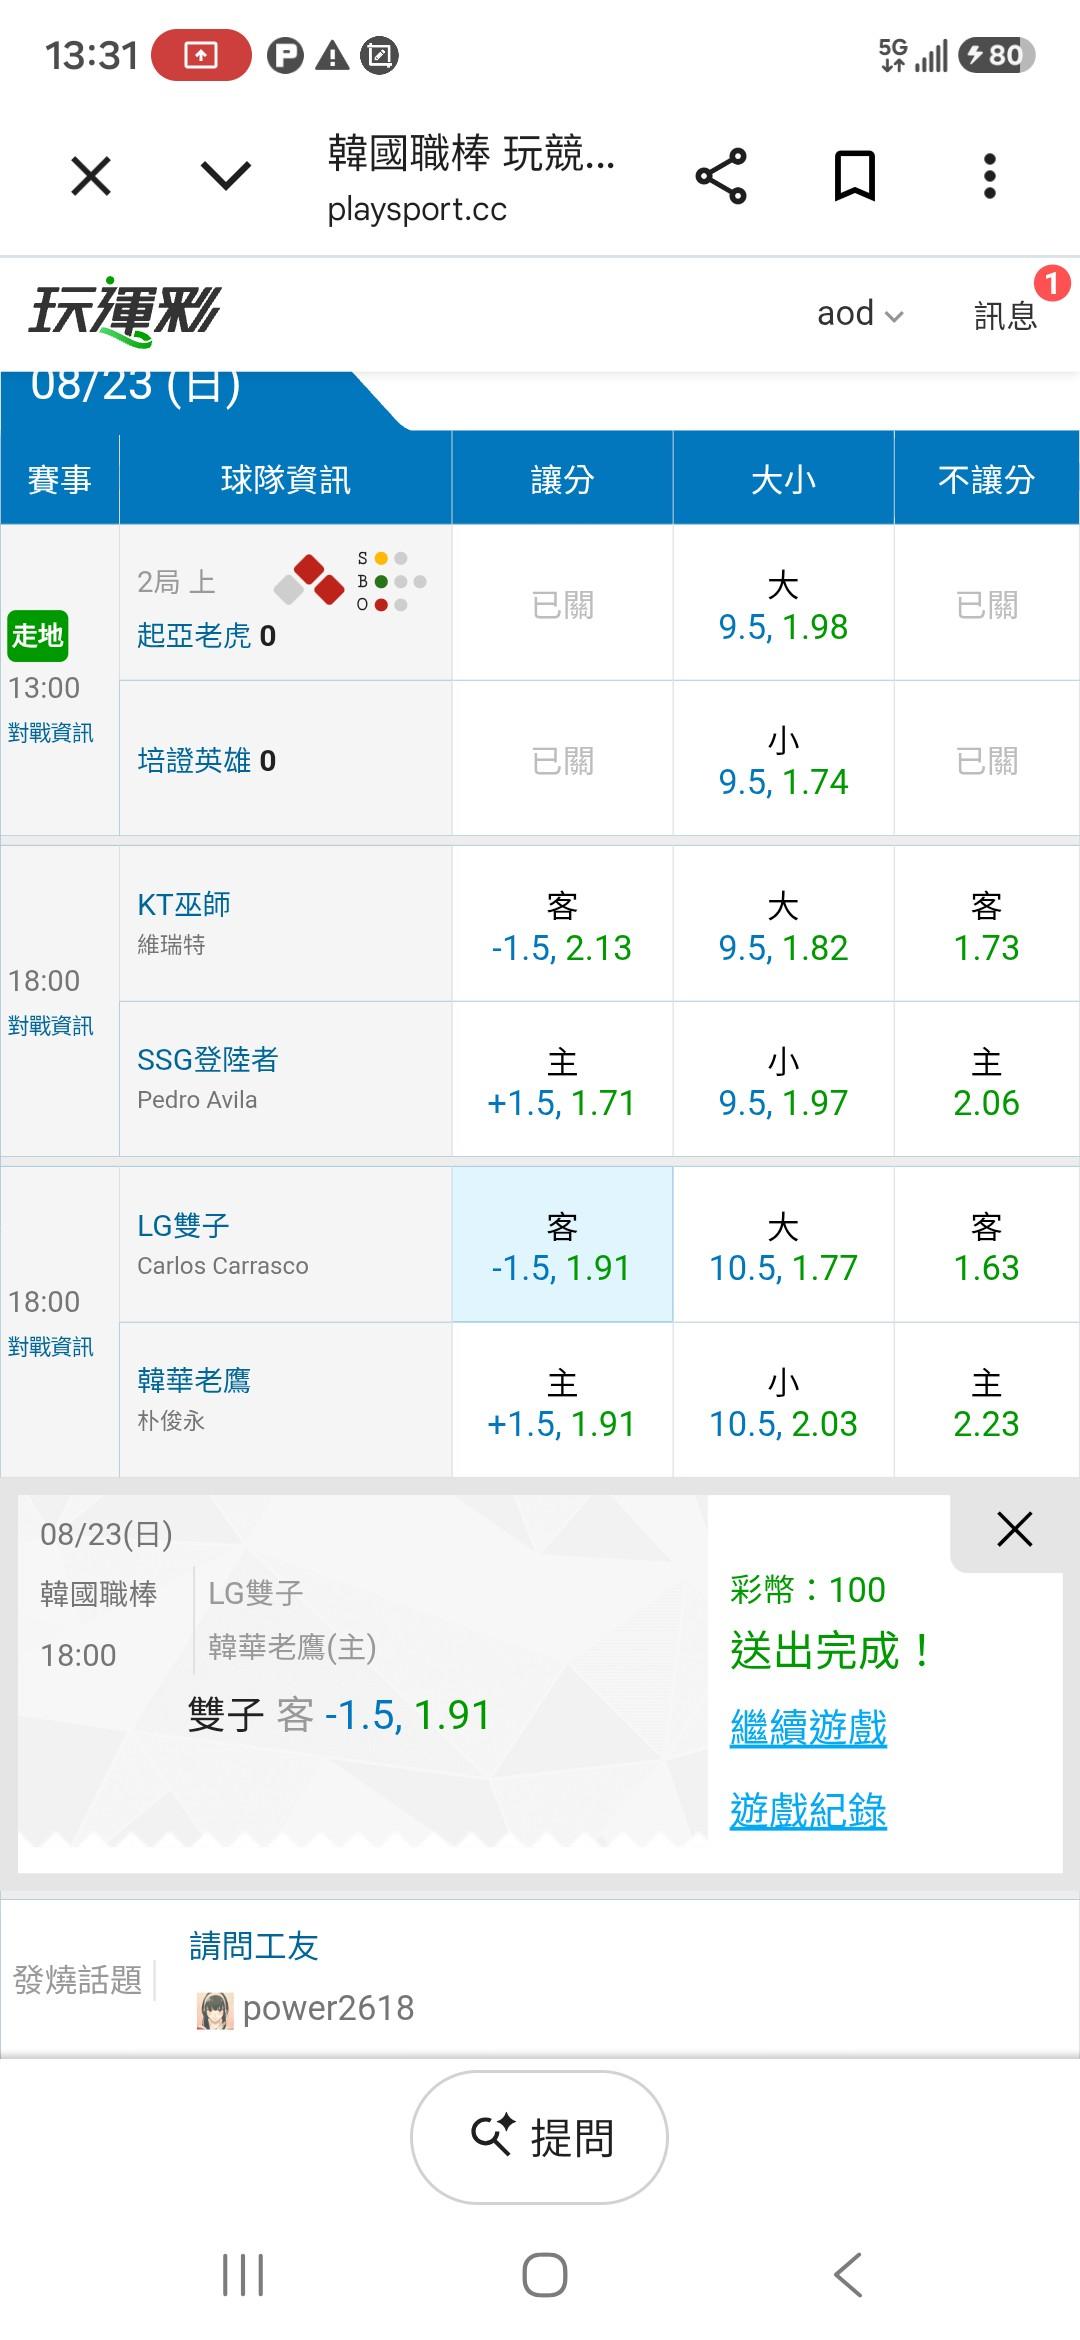
Task: Close the browser tab with X icon
Action: click(x=91, y=177)
